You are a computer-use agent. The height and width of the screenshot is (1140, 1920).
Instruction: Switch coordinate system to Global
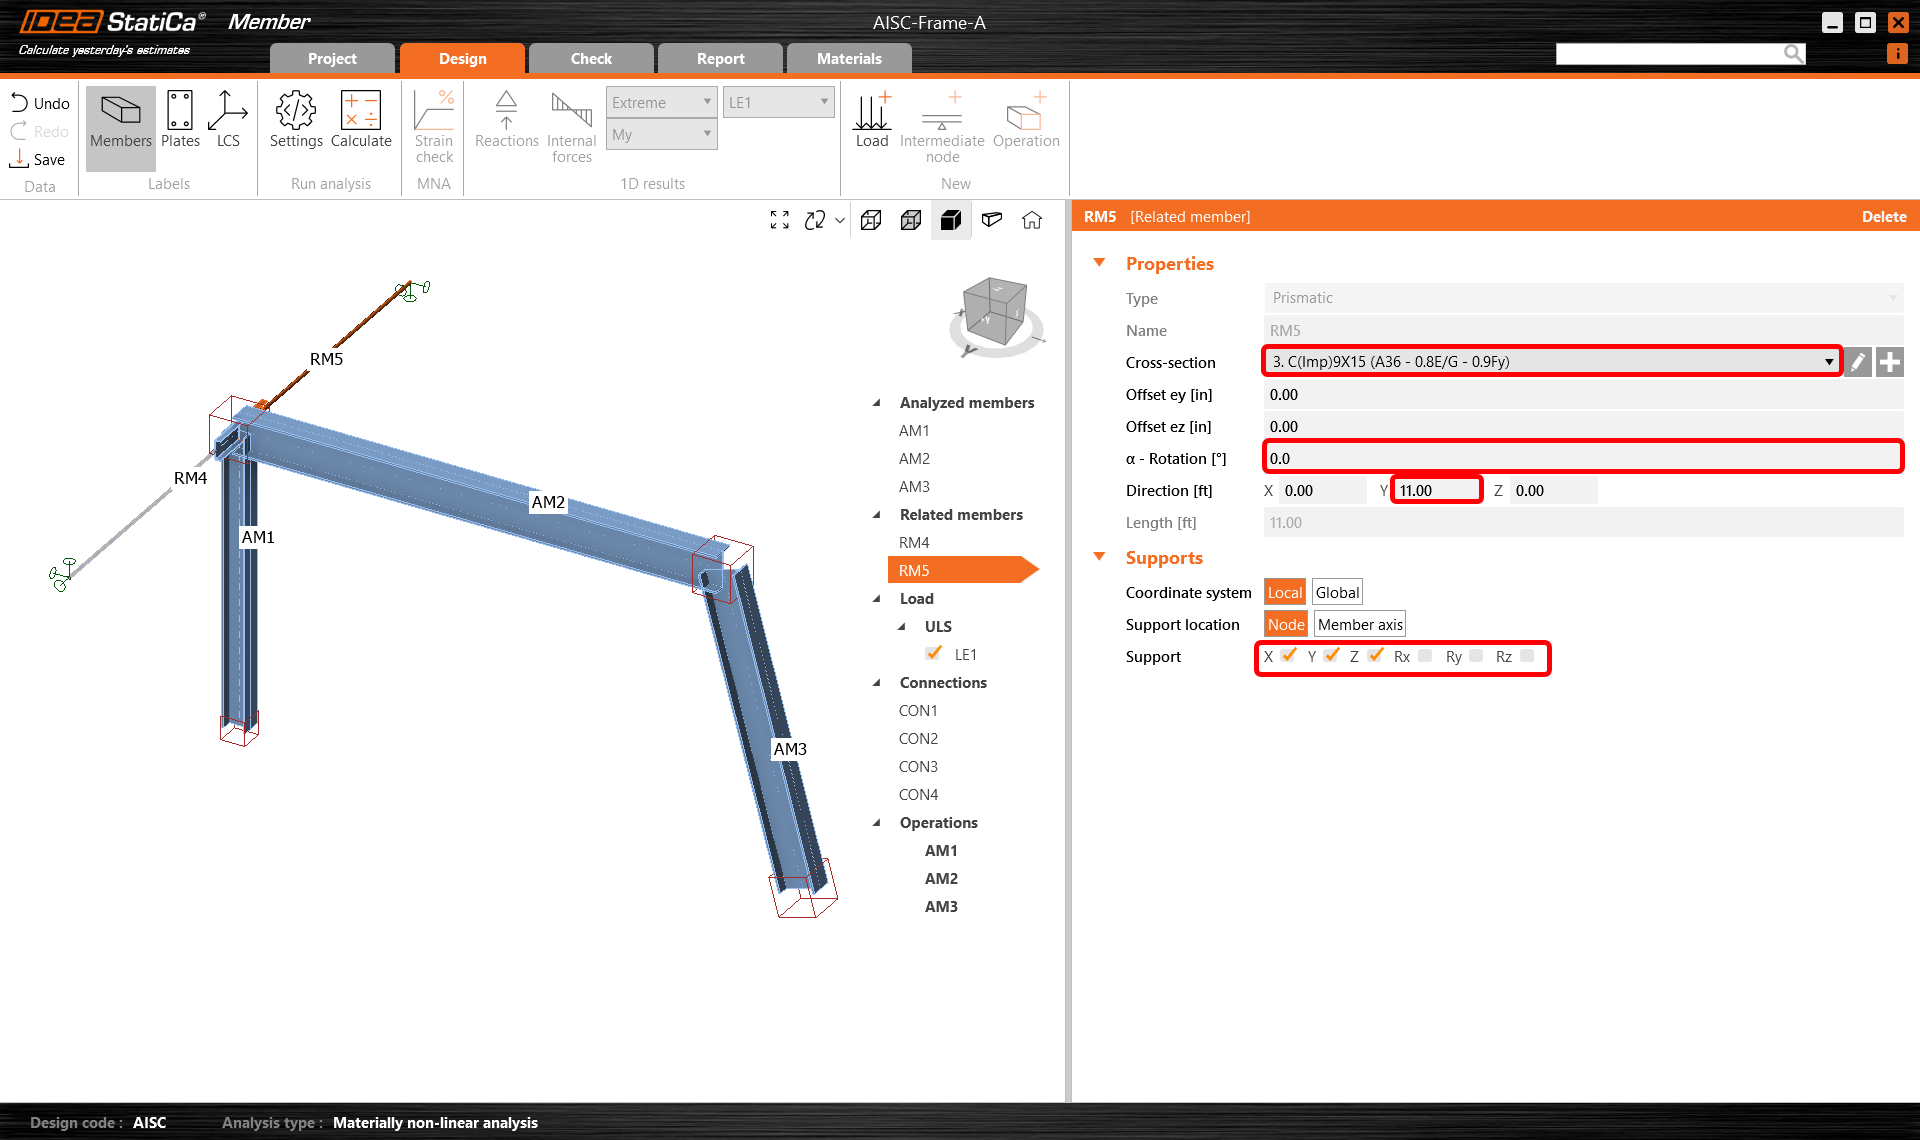[x=1336, y=591]
